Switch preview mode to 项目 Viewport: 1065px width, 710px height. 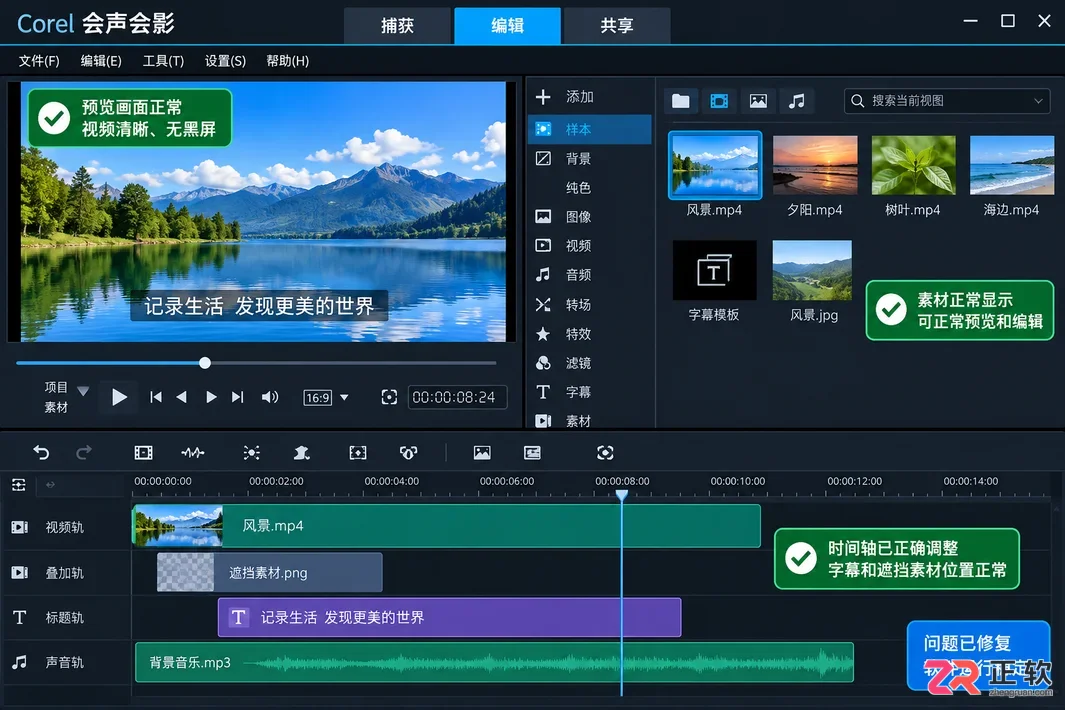[56, 387]
